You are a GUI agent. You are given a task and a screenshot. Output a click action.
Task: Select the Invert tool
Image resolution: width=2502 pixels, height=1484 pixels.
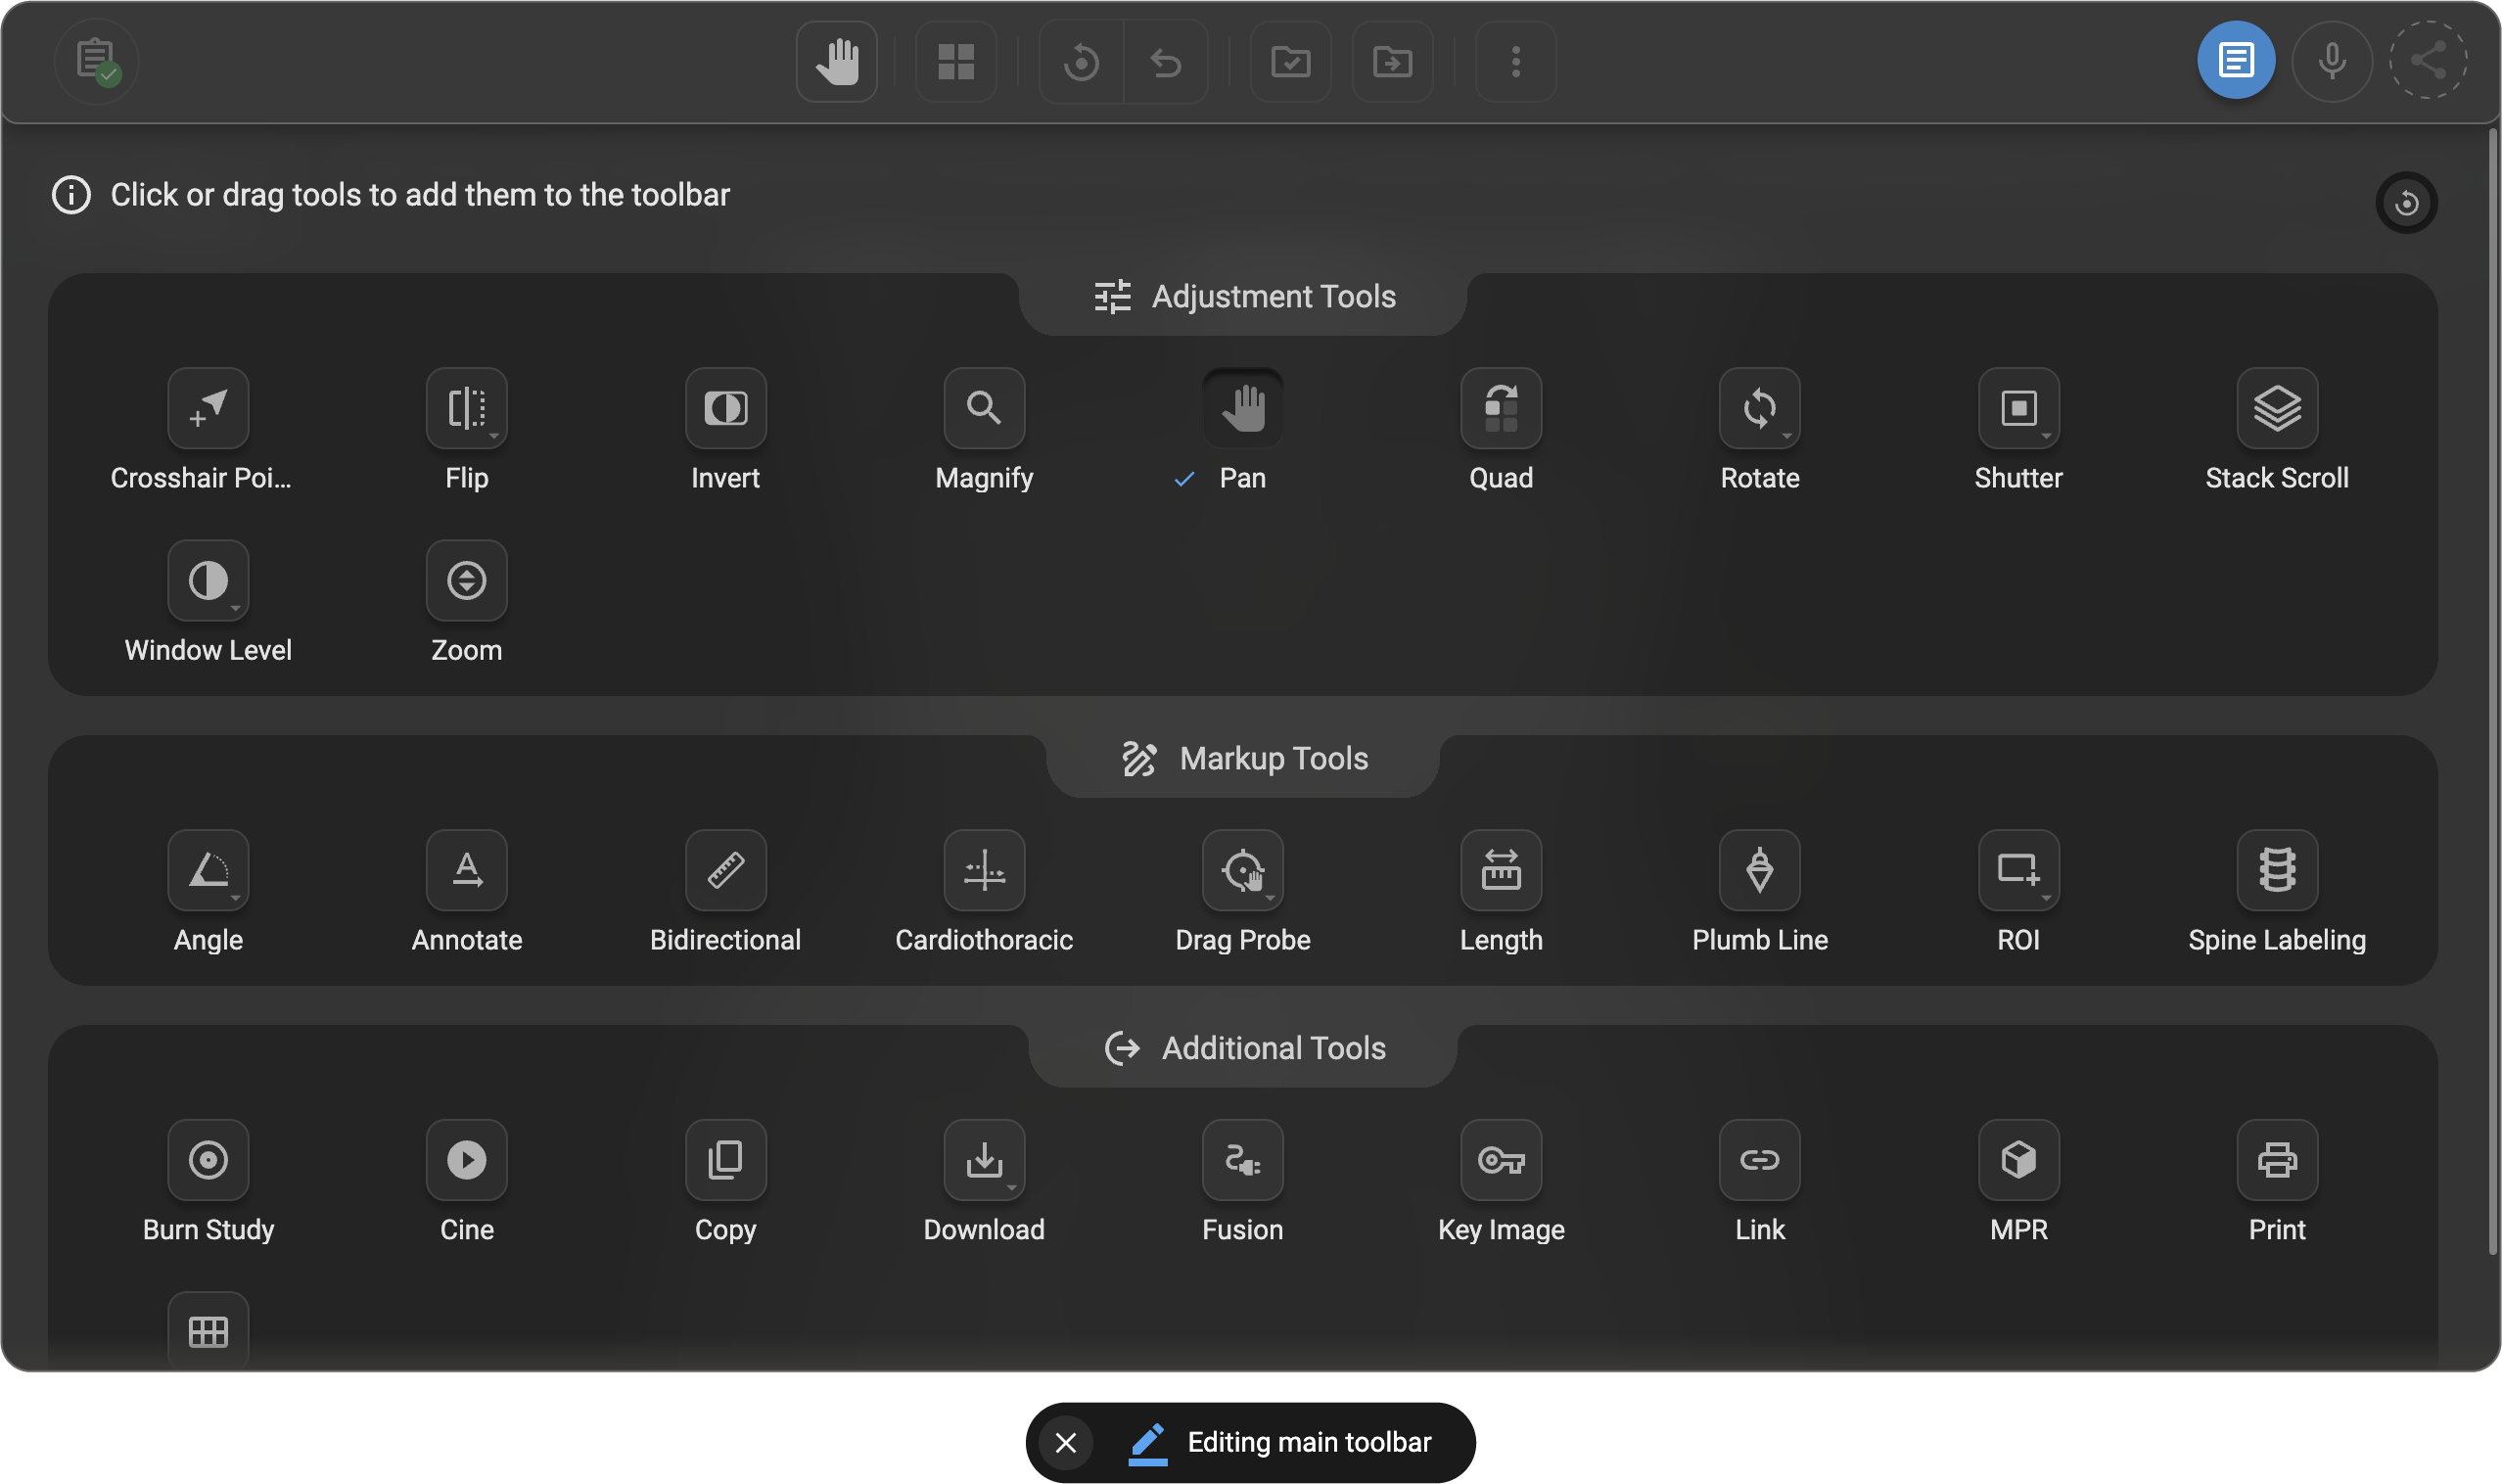[x=725, y=408]
